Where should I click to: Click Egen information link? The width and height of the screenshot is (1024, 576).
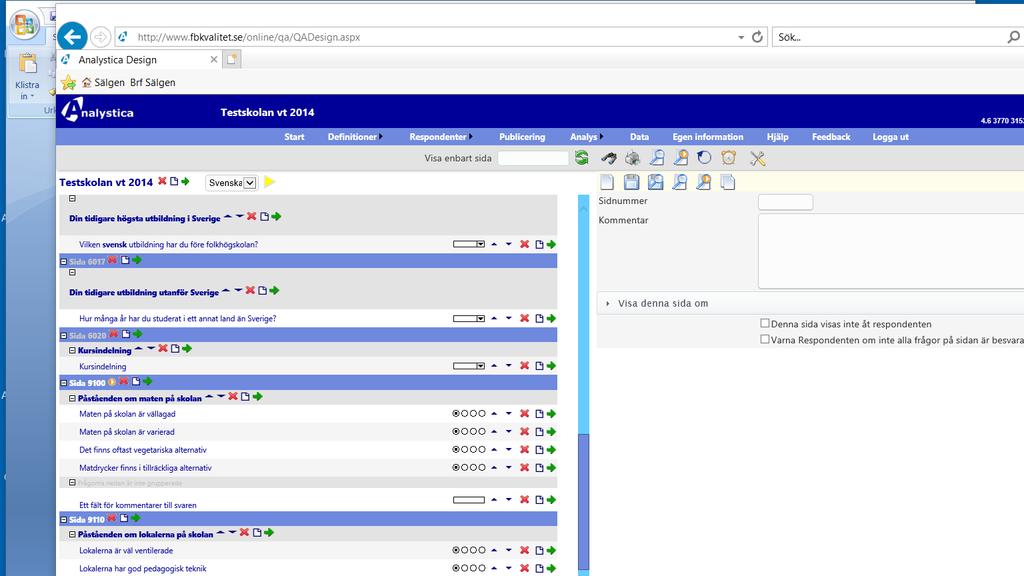[708, 136]
